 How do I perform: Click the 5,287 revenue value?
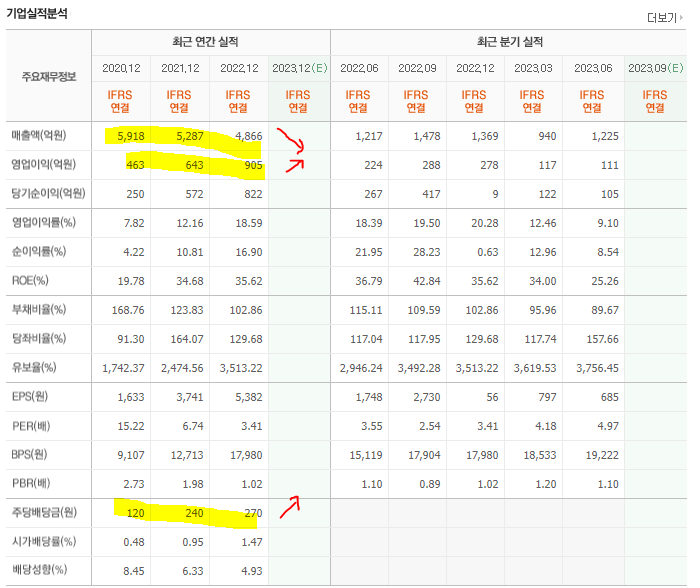(x=190, y=136)
